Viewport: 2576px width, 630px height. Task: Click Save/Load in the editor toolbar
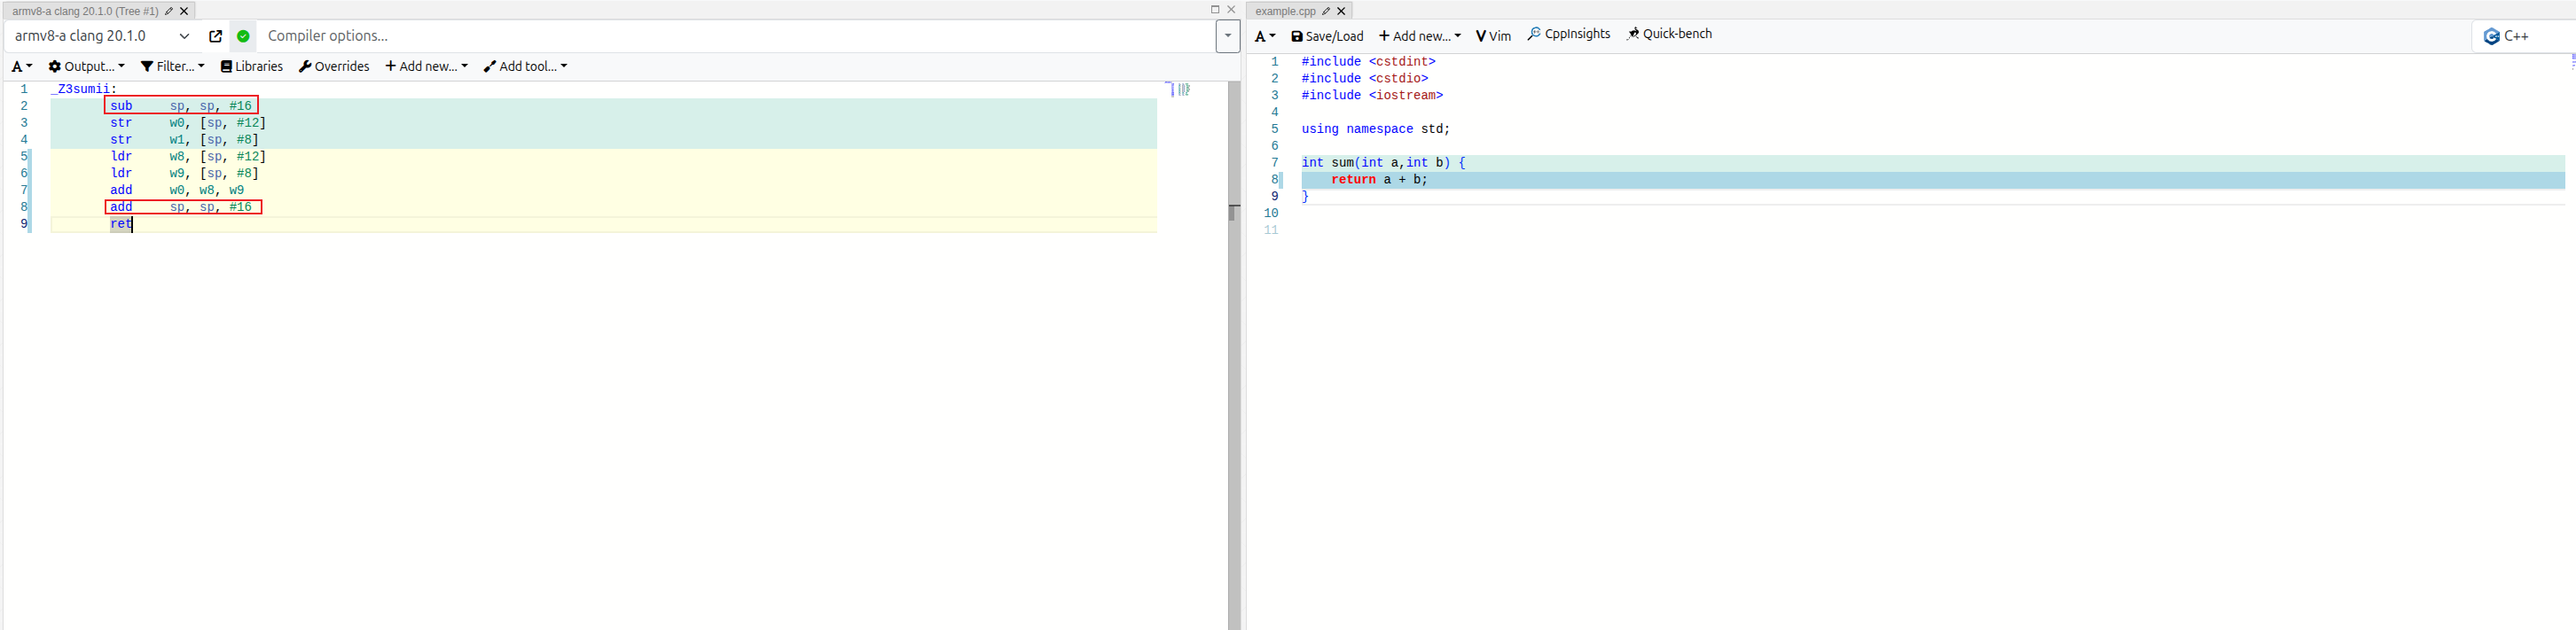pos(1327,36)
